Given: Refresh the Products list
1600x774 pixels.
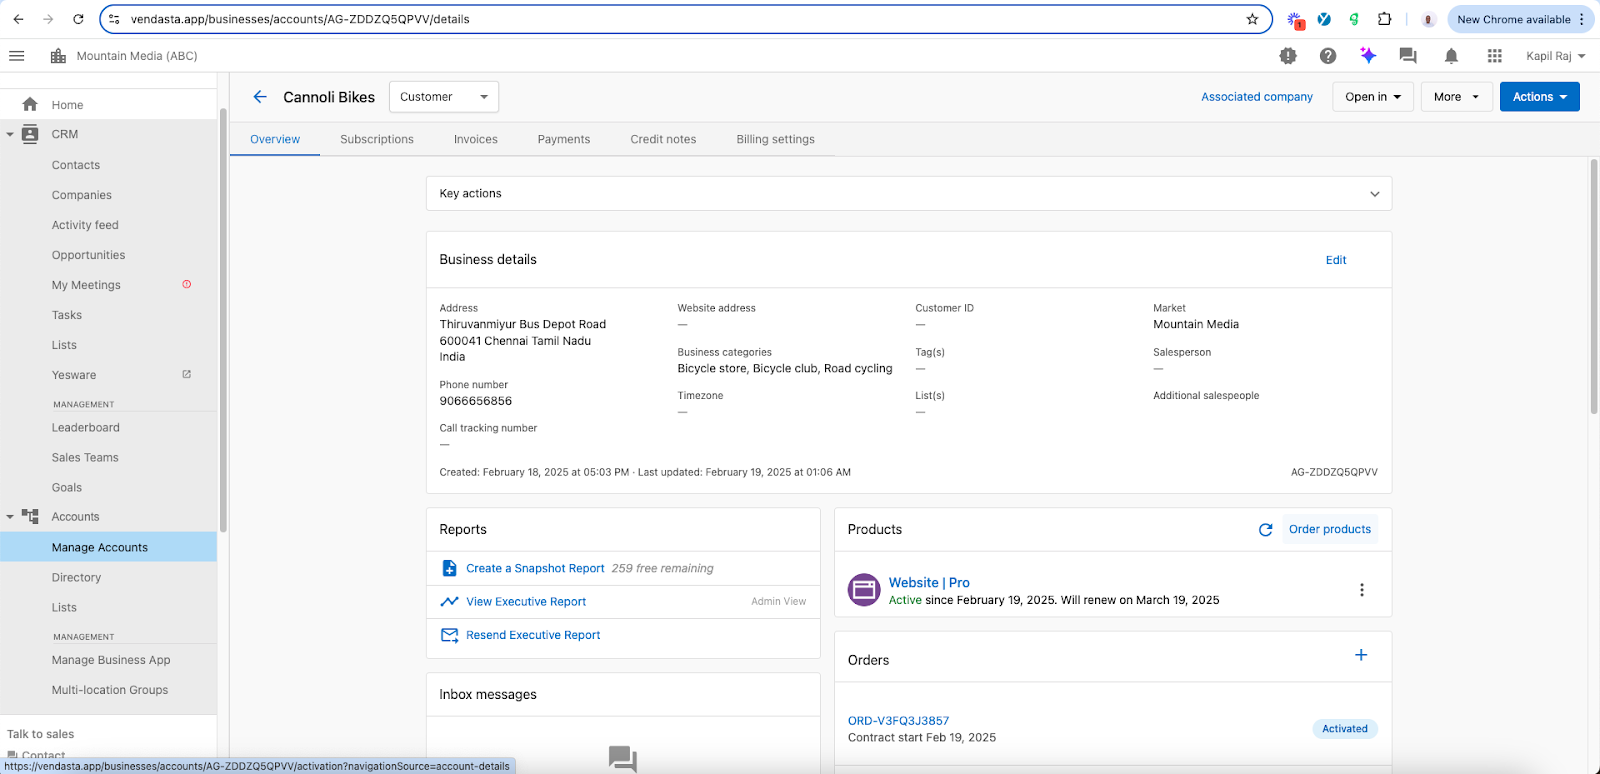Looking at the screenshot, I should pyautogui.click(x=1265, y=530).
